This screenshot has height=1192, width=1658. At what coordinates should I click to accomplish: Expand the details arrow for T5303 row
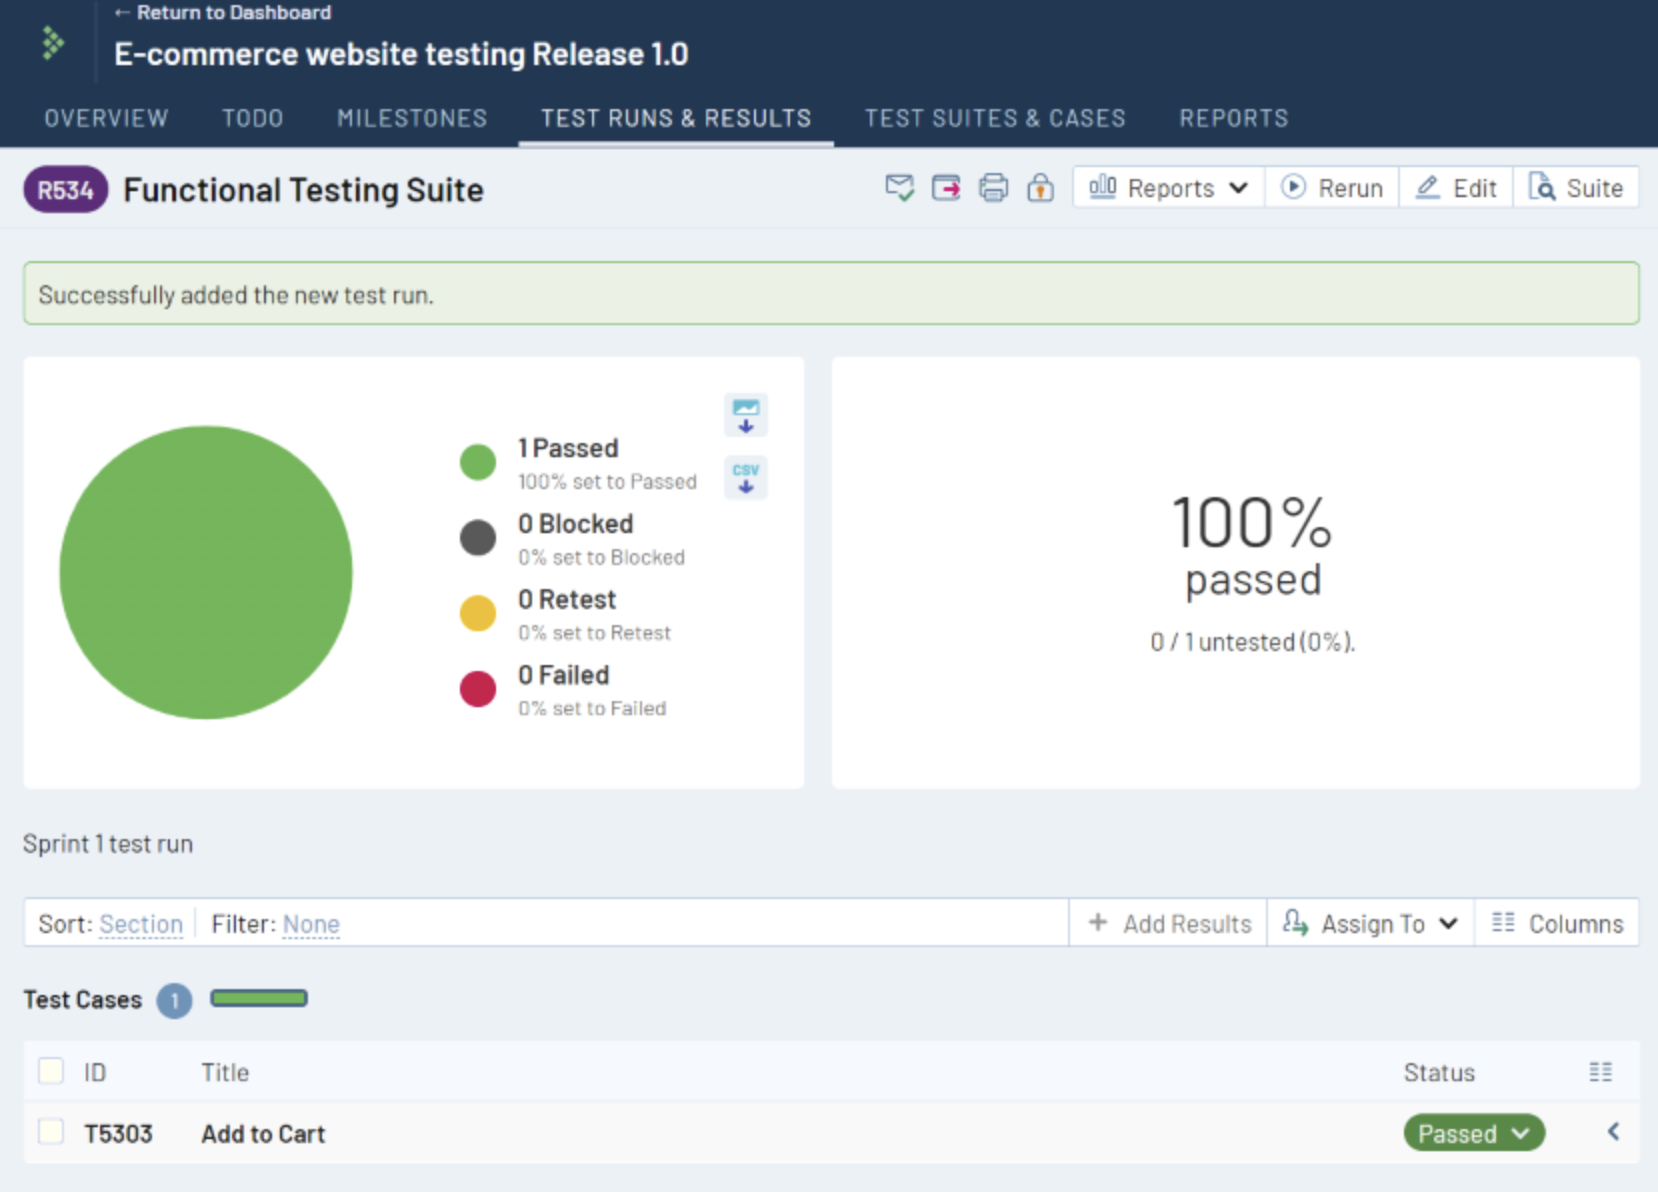point(1612,1132)
